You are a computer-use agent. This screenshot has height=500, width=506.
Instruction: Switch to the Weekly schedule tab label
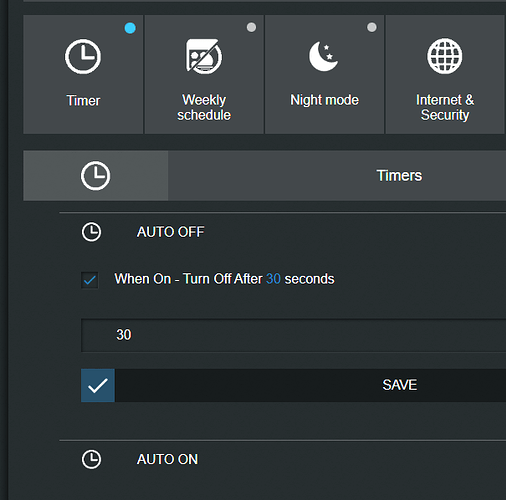204,107
